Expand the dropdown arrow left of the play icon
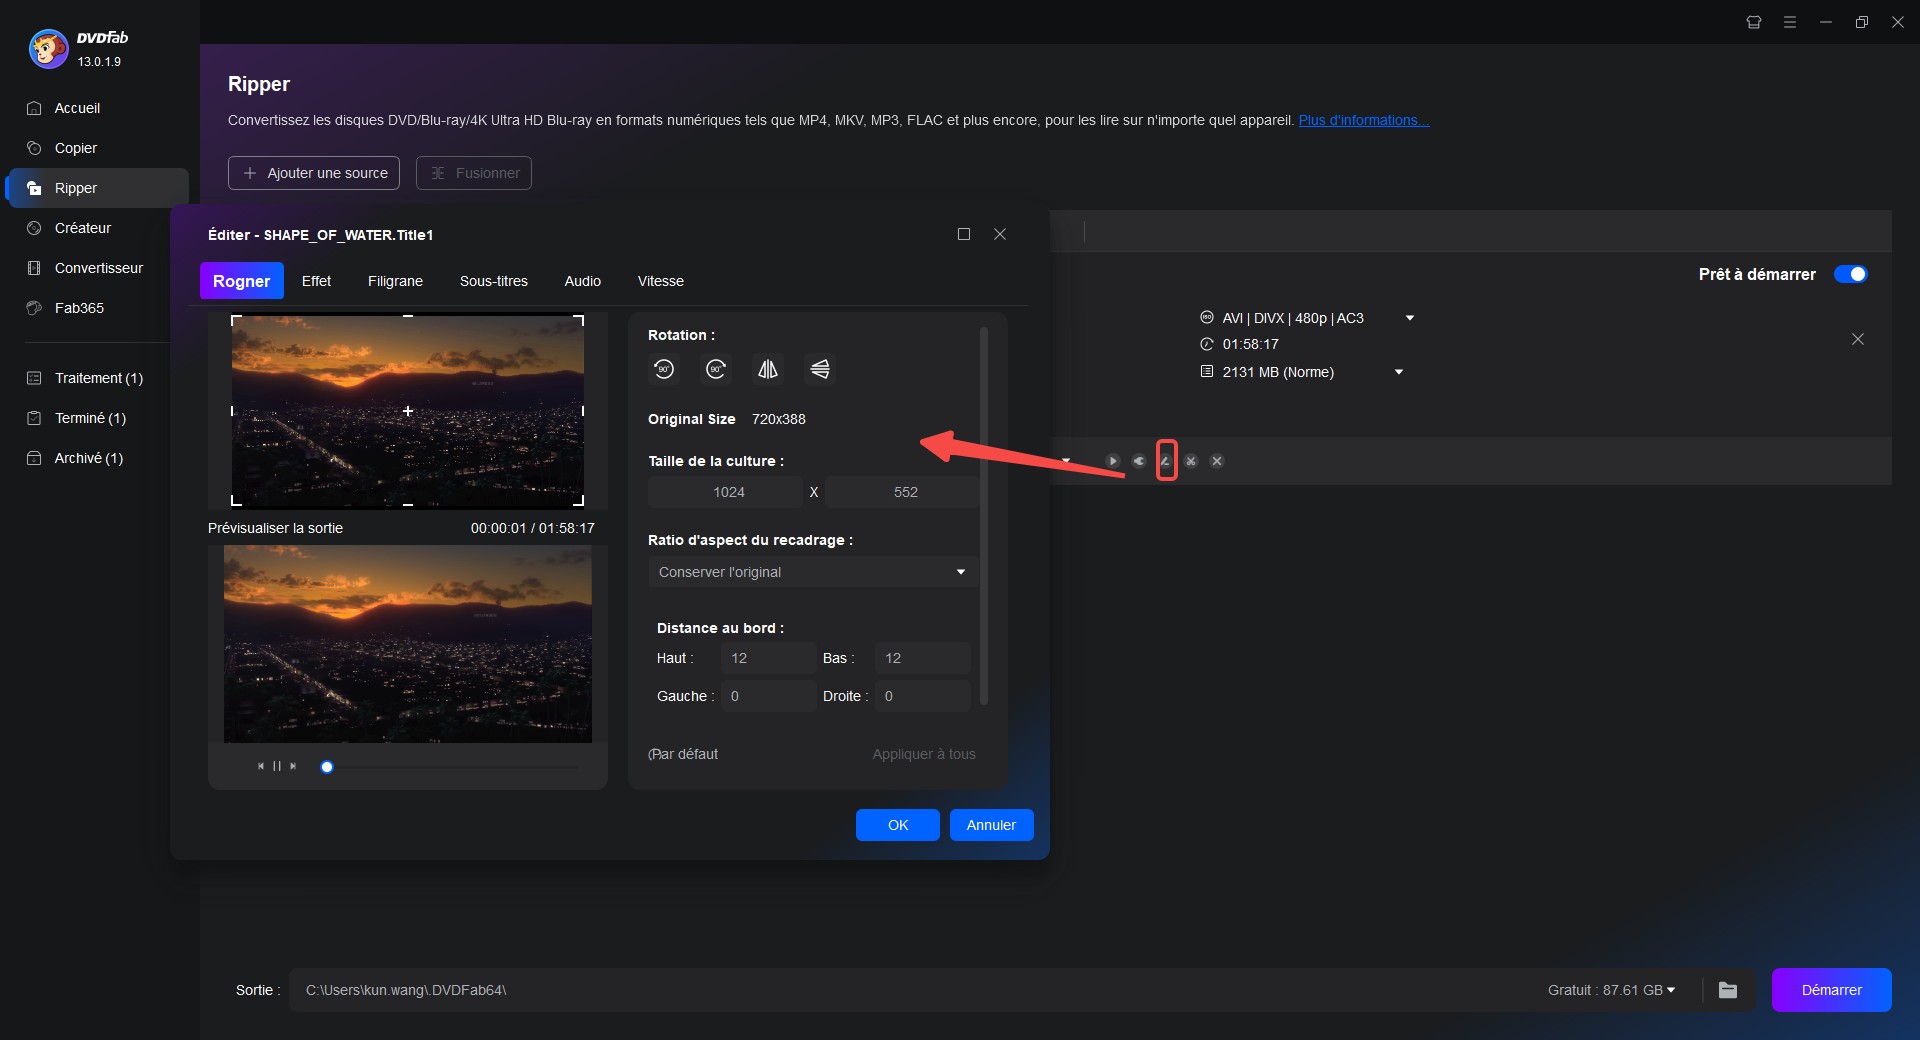The height and width of the screenshot is (1040, 1920). [1067, 461]
